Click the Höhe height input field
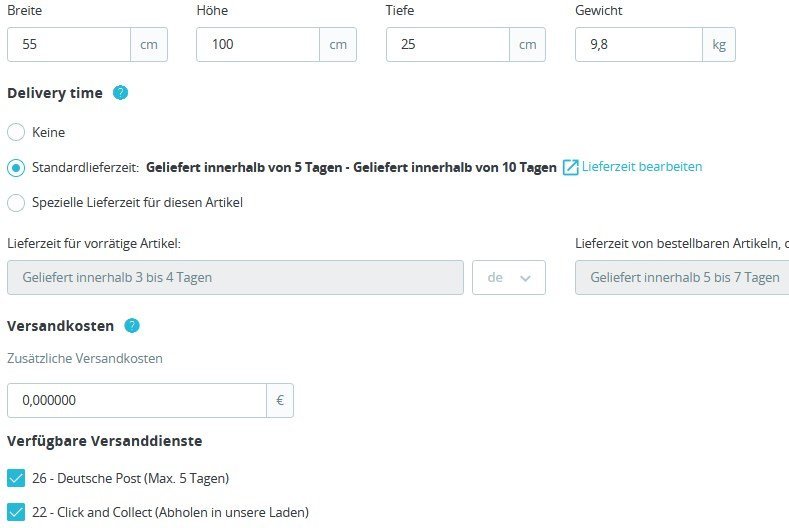789x528 pixels. pos(258,45)
